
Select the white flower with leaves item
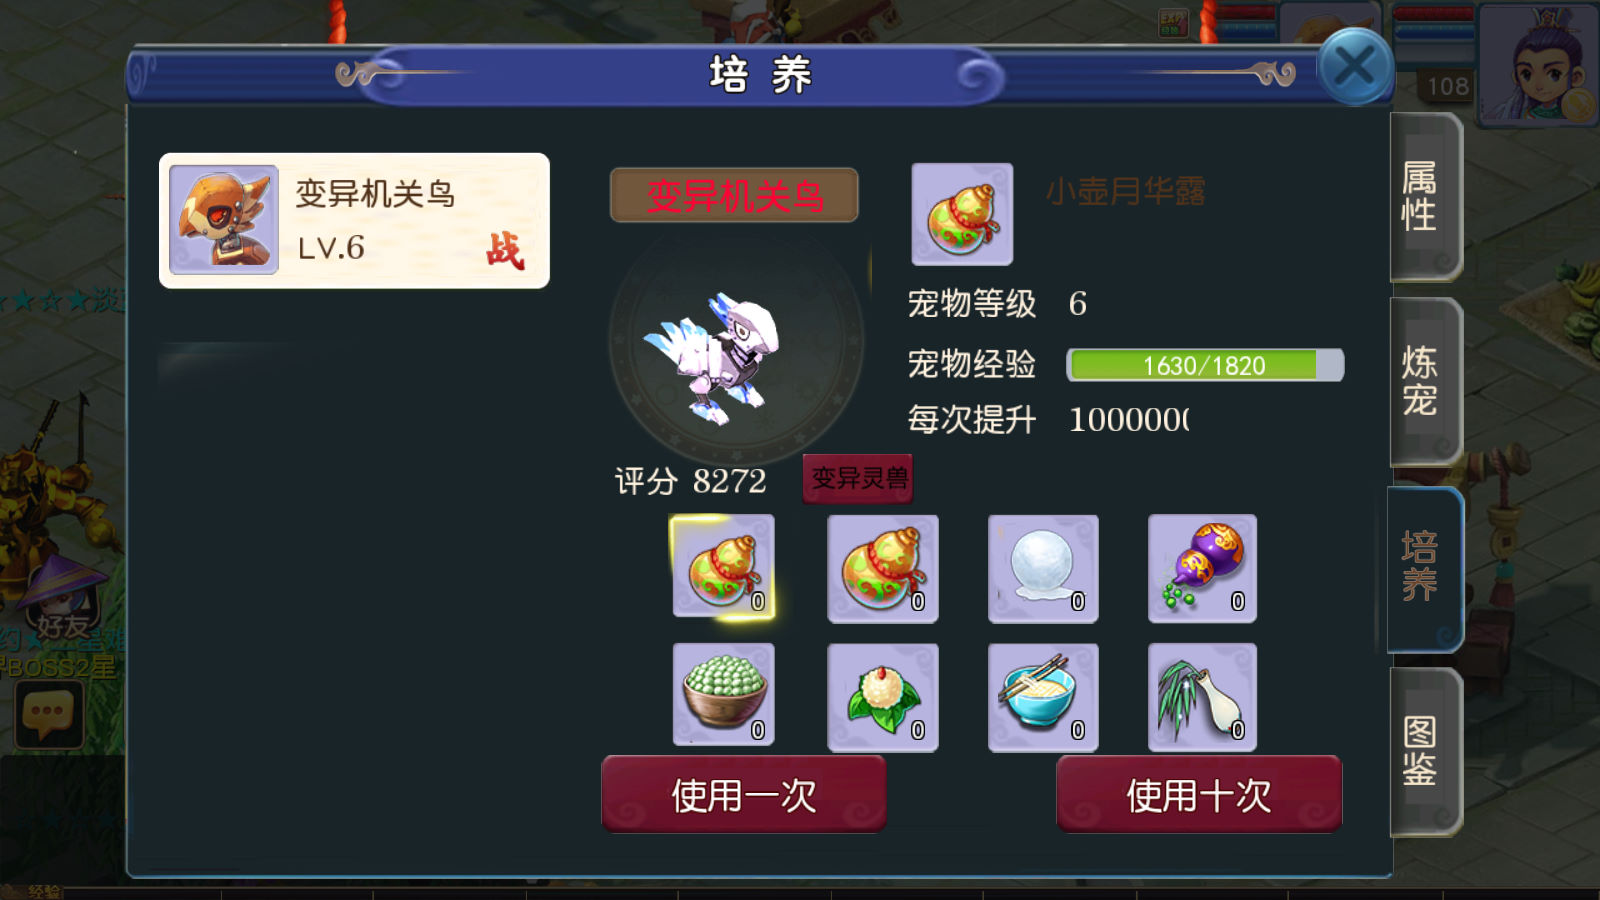coord(883,697)
